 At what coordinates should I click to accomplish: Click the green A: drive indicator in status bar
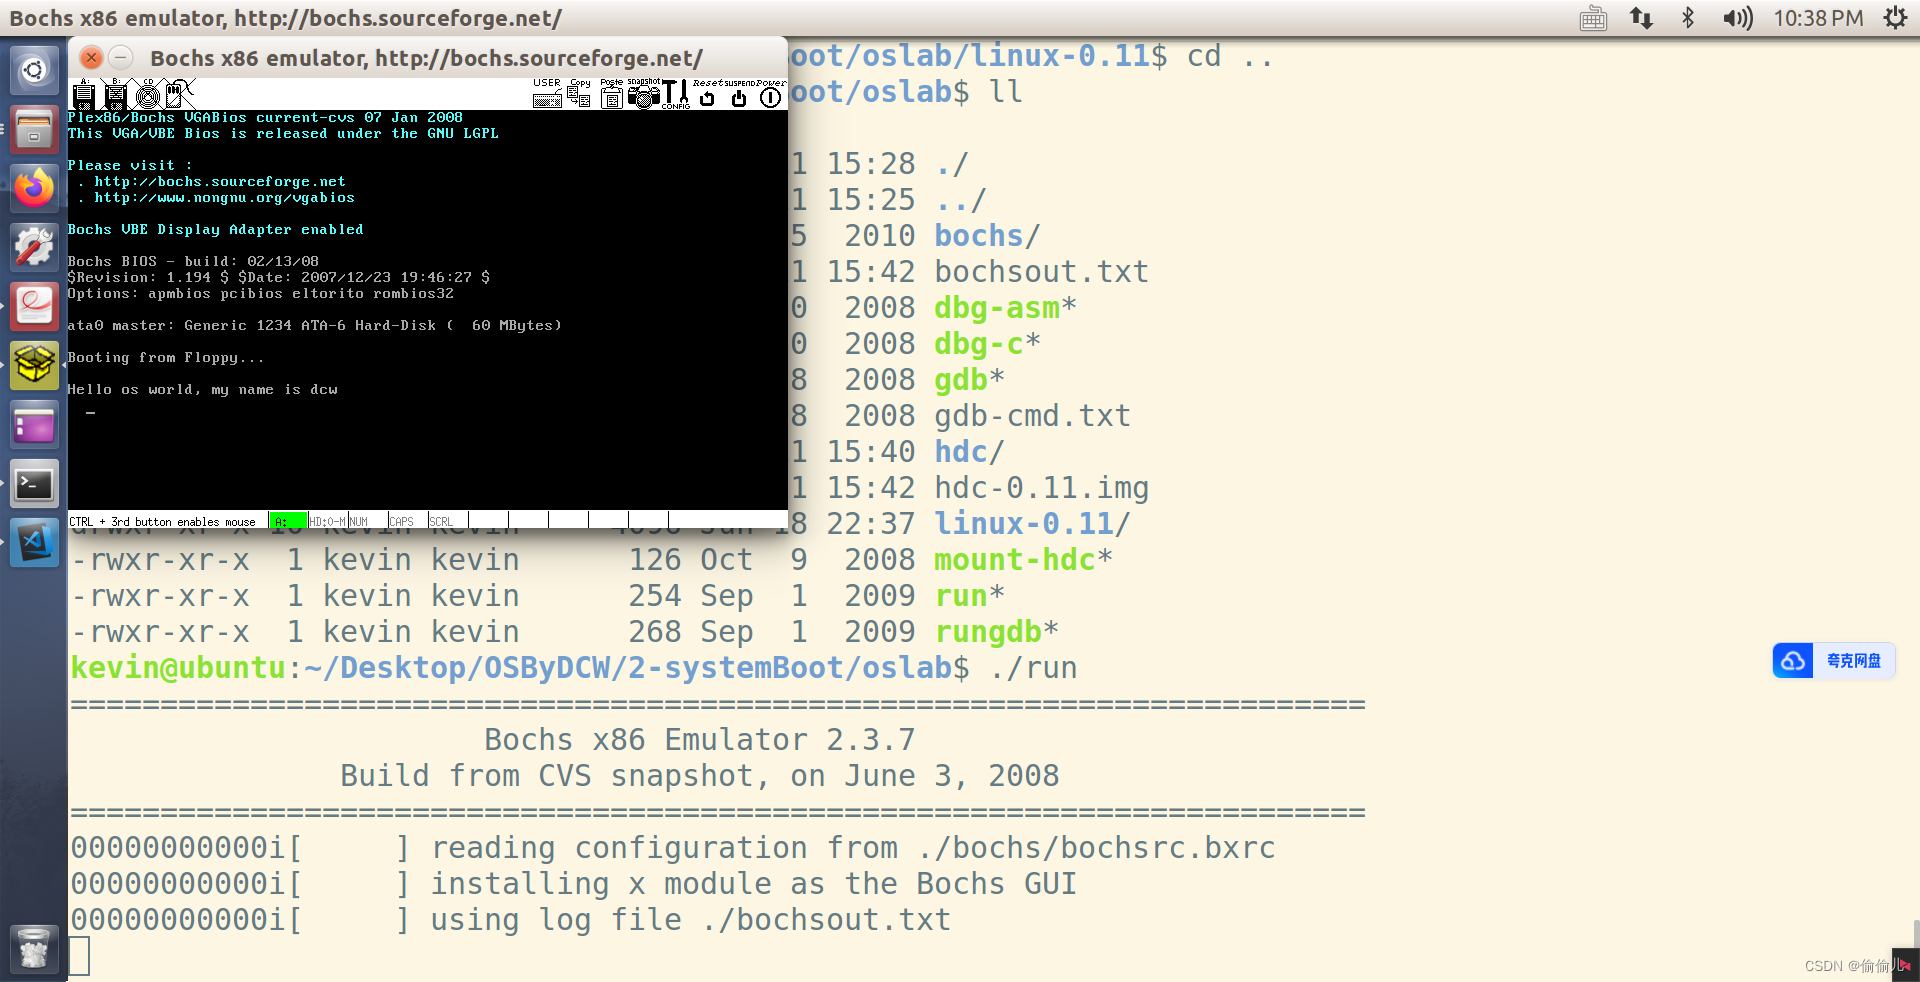point(288,521)
